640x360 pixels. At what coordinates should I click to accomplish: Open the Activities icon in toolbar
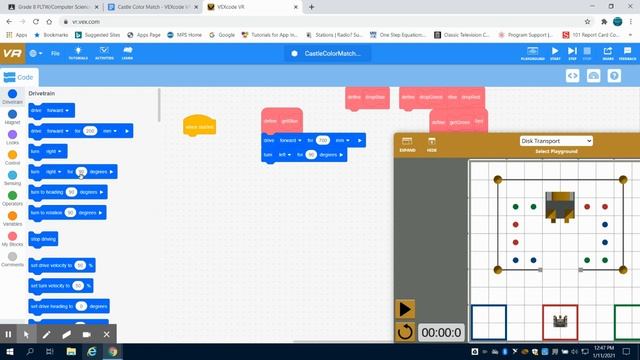[104, 53]
